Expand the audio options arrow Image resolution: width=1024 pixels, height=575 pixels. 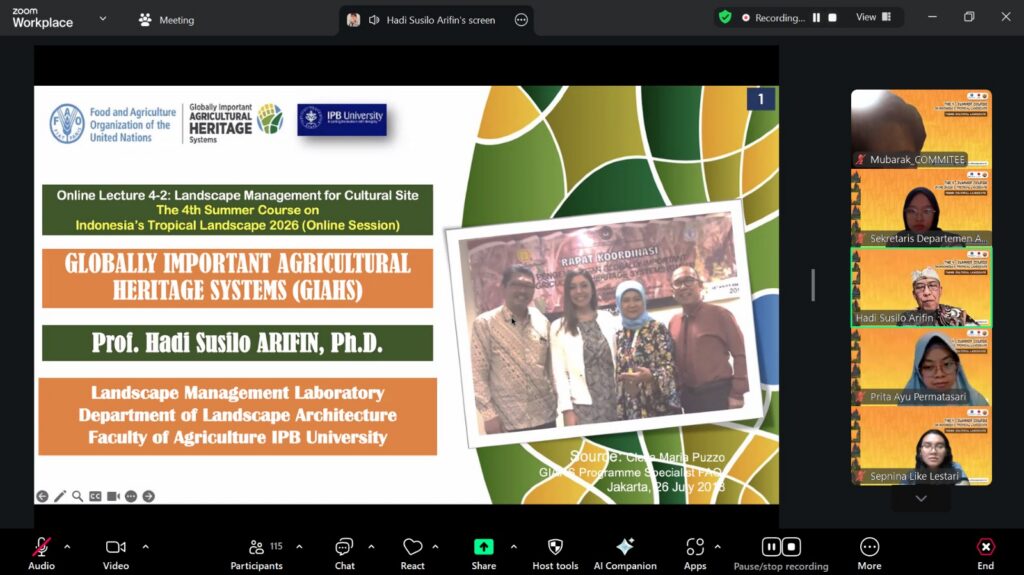pyautogui.click(x=67, y=547)
